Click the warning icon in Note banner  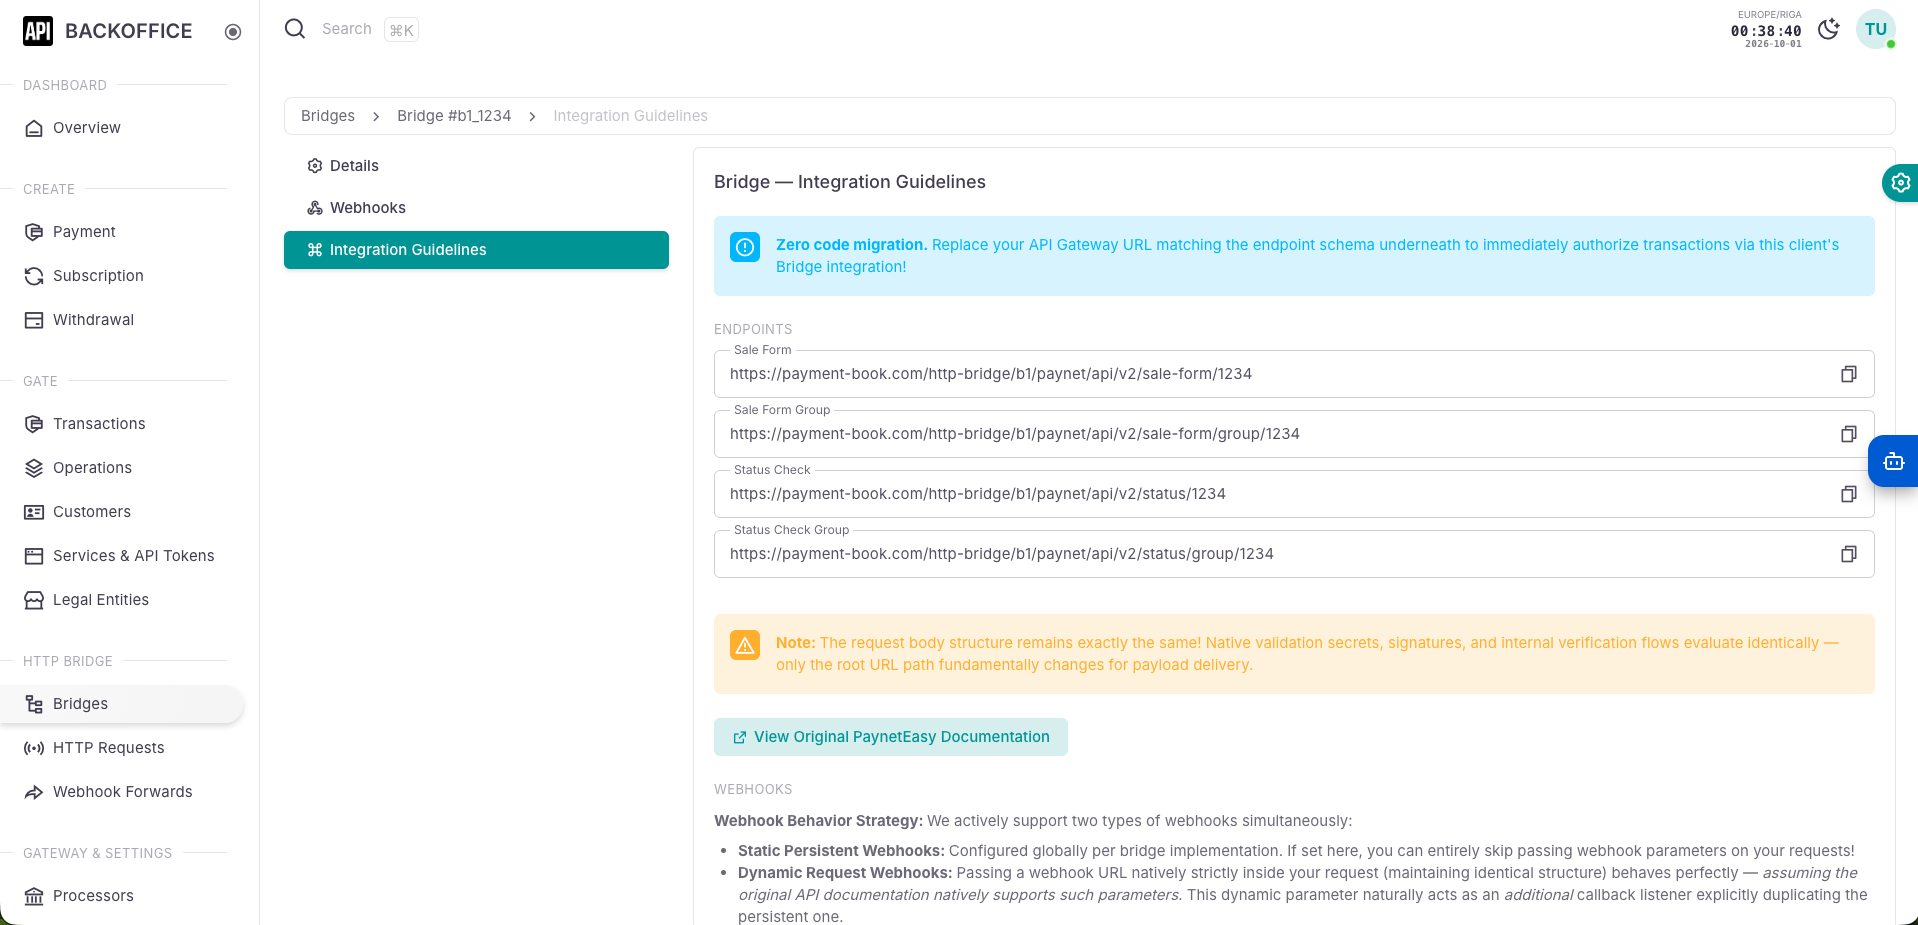click(x=745, y=645)
